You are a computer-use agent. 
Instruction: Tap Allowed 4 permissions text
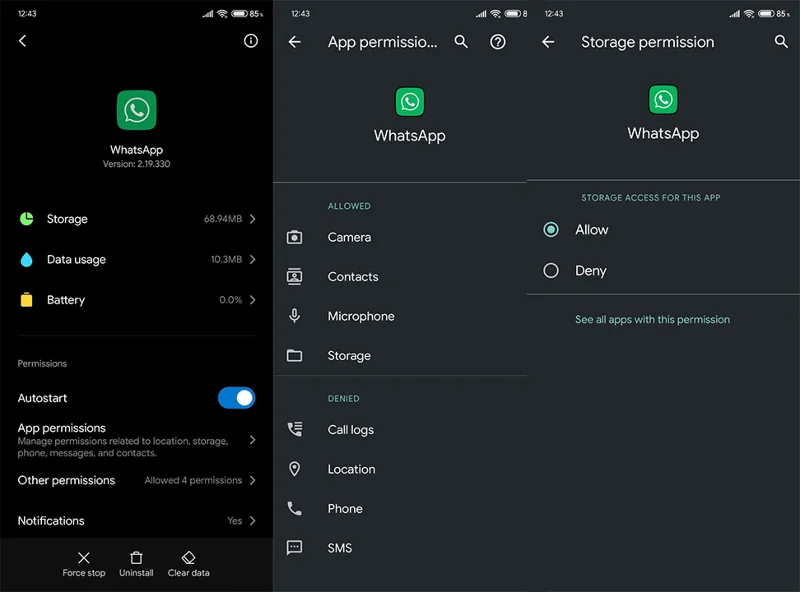(193, 480)
